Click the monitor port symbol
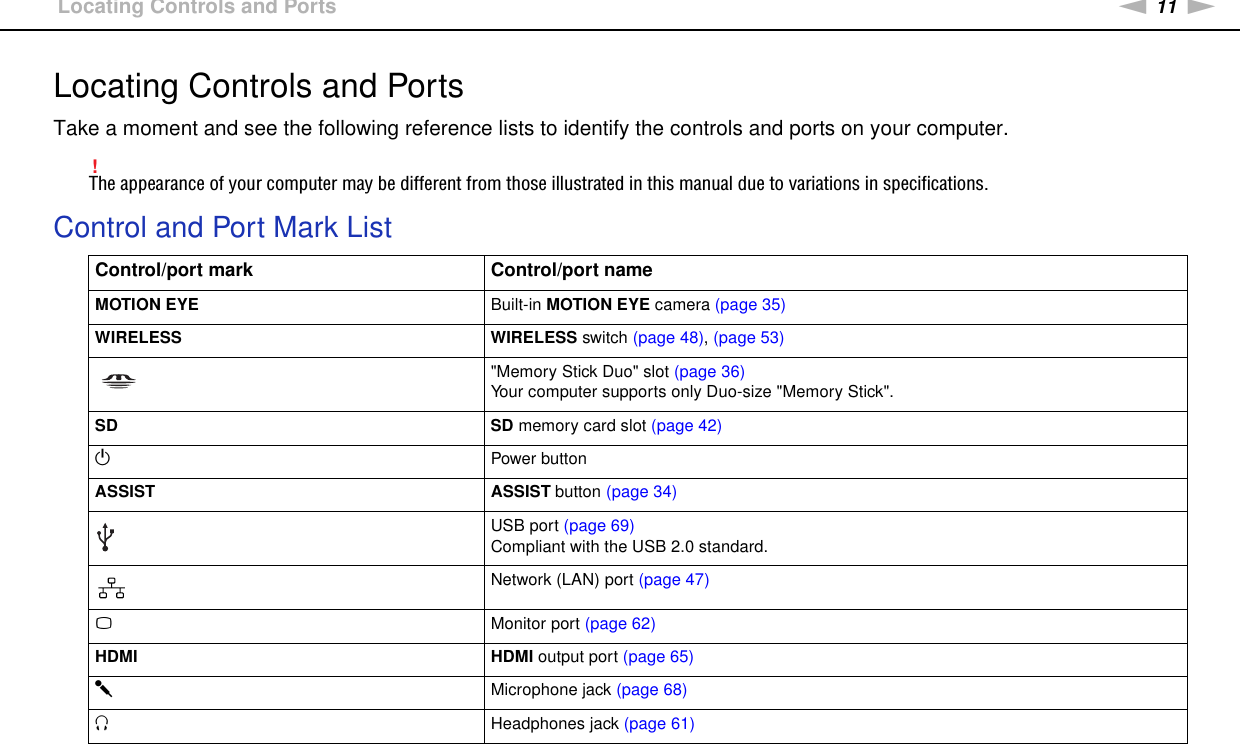This screenshot has height=744, width=1240. pyautogui.click(x=103, y=624)
